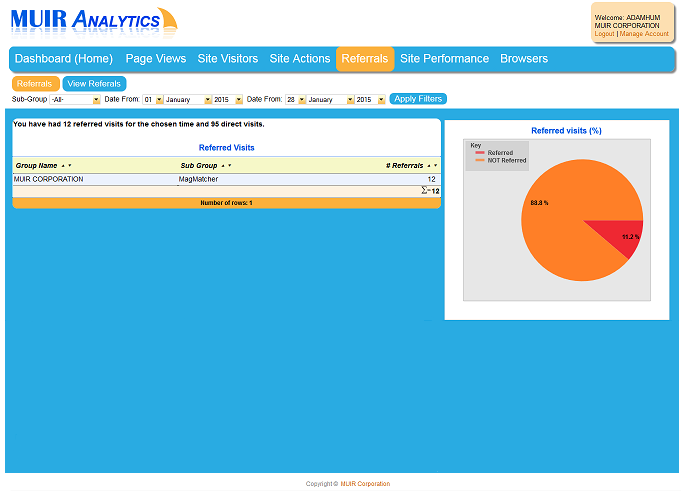Open the first 2015 year dropdown
The image size is (683, 500).
click(x=227, y=100)
